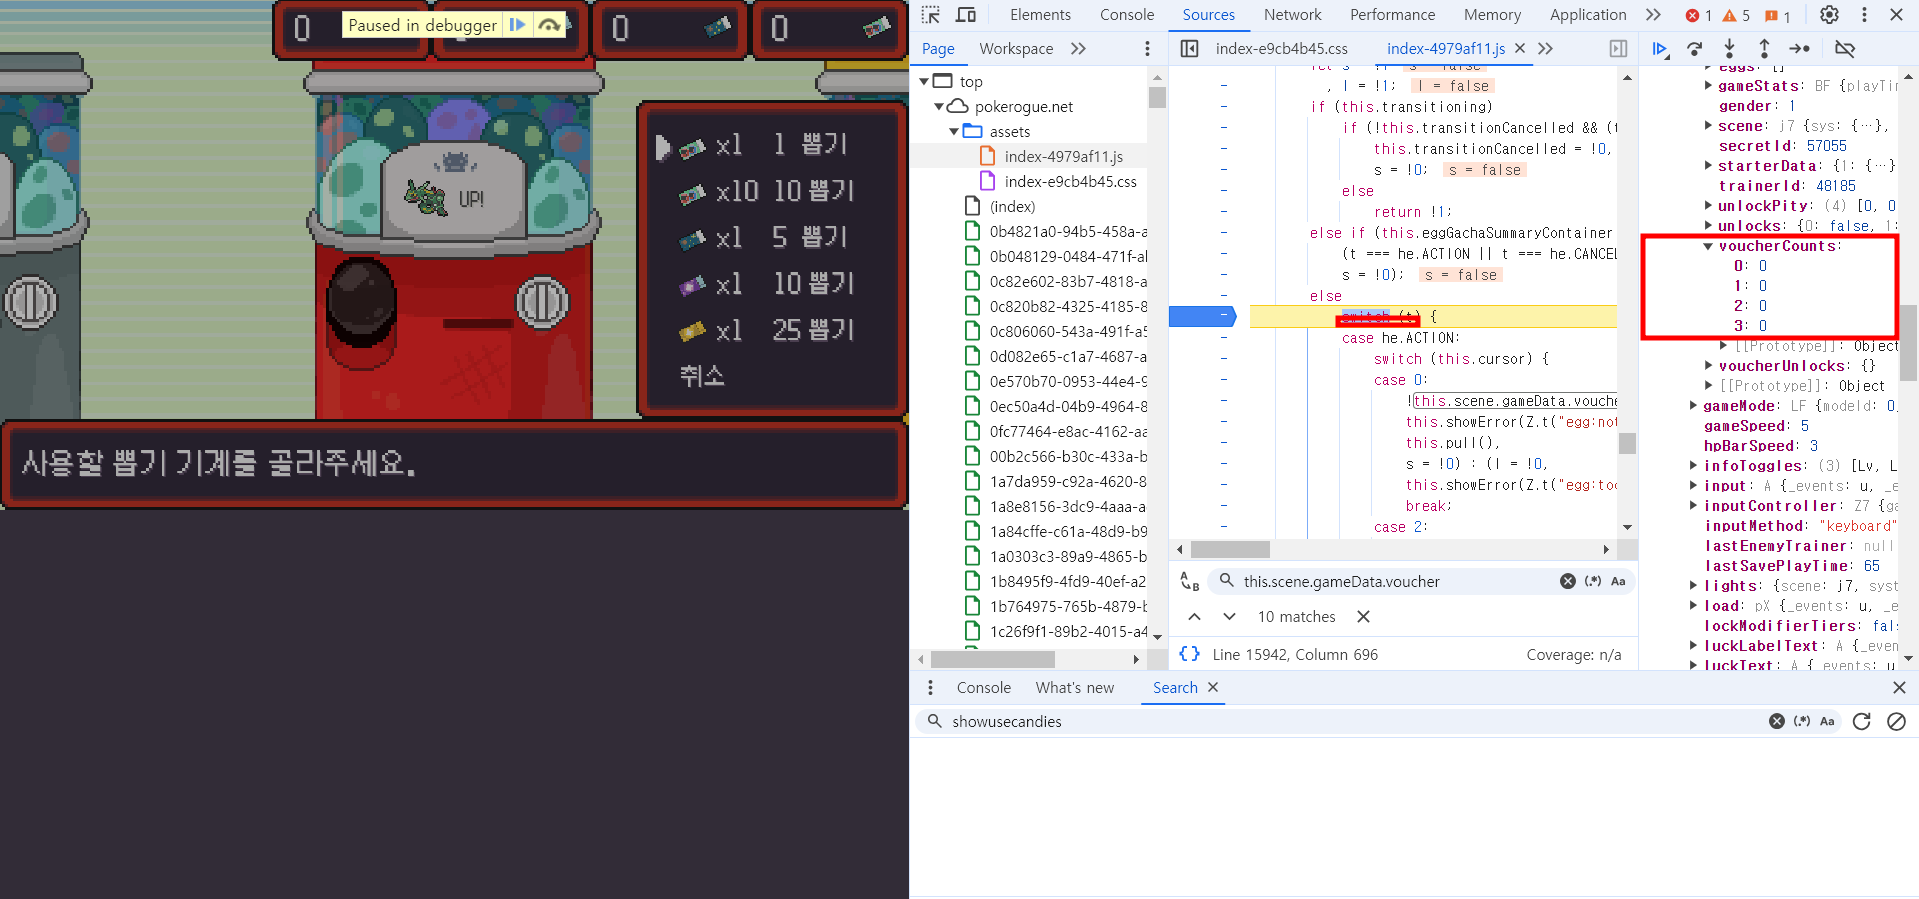Close the find bar
This screenshot has height=899, width=1919.
click(1363, 617)
